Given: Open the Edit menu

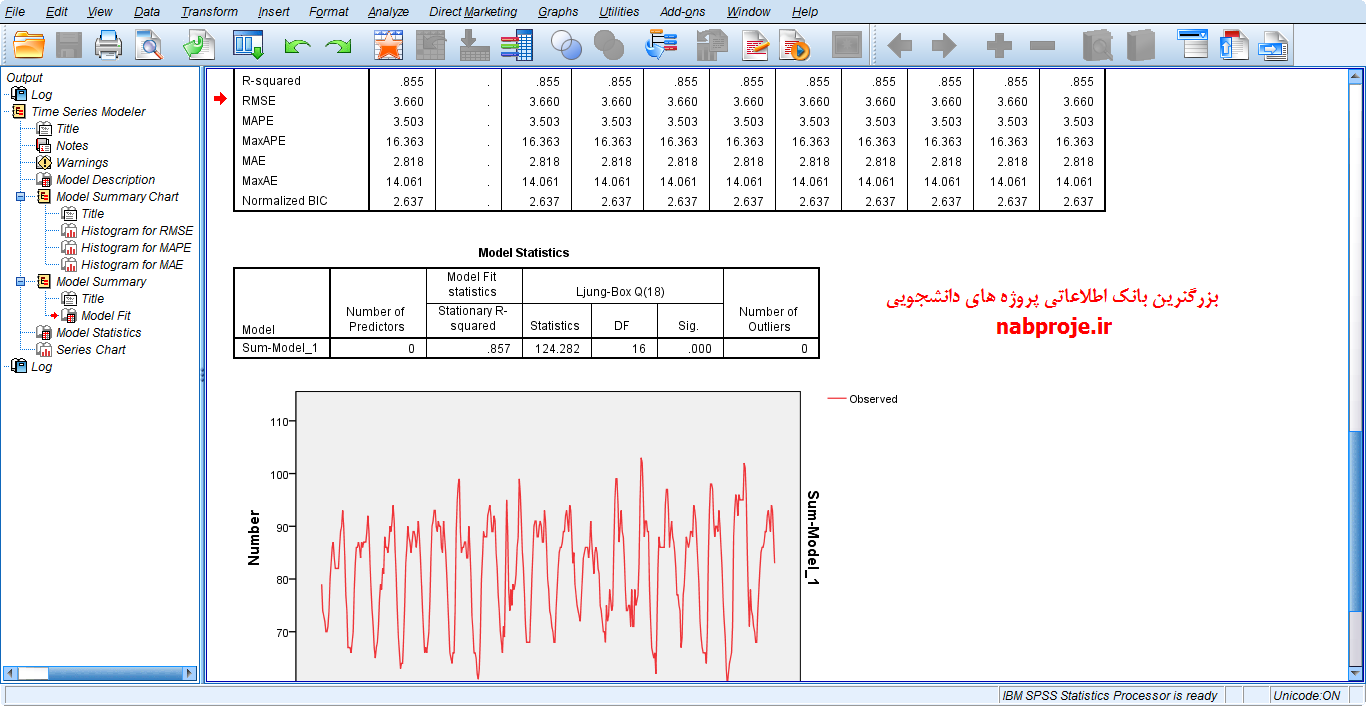Looking at the screenshot, I should tap(57, 12).
